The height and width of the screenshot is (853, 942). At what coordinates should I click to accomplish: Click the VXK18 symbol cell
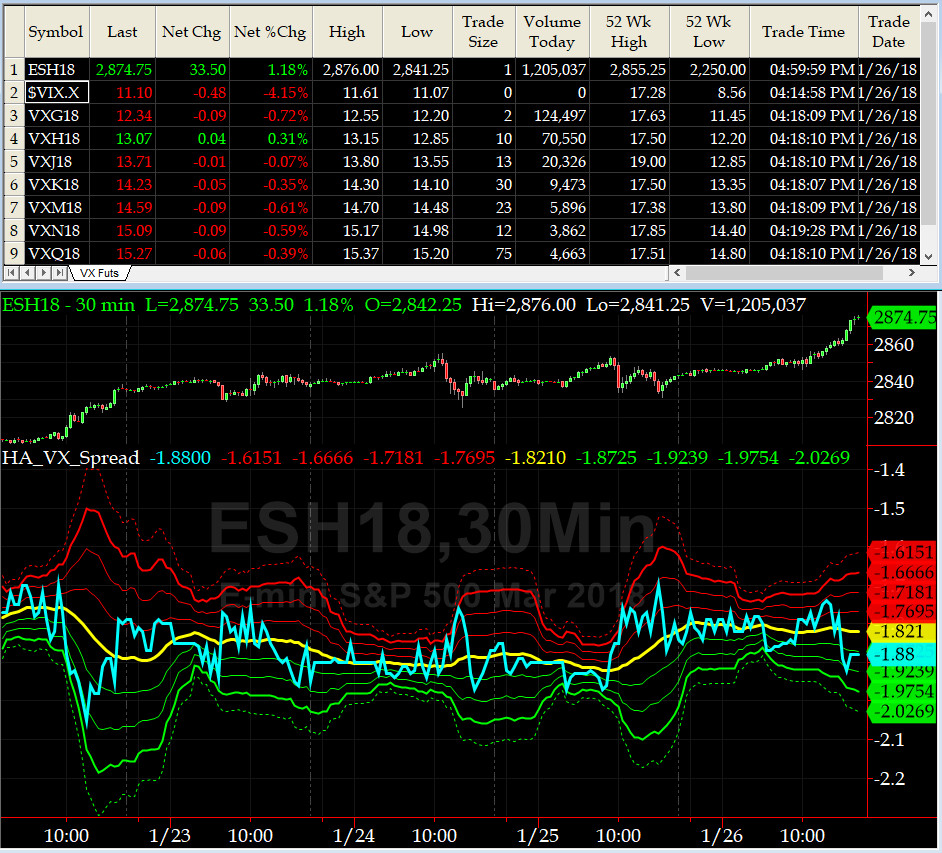point(56,184)
